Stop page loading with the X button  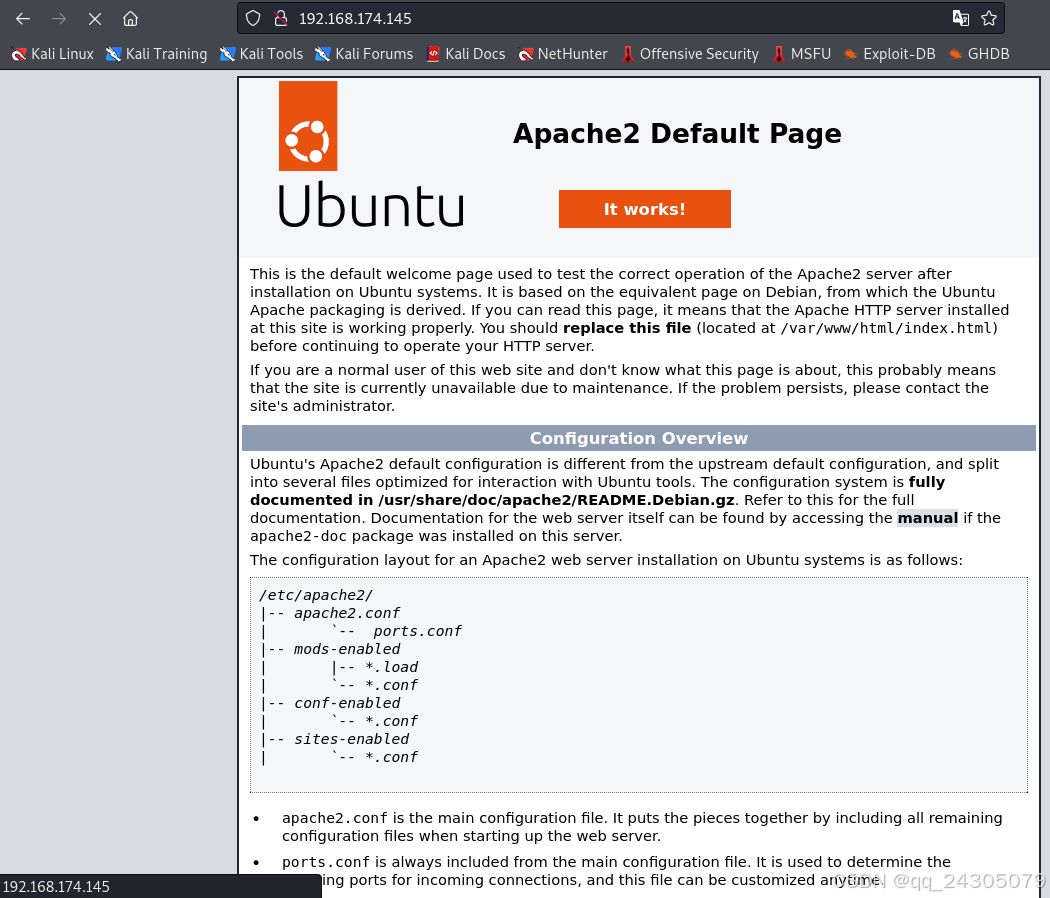(x=94, y=19)
